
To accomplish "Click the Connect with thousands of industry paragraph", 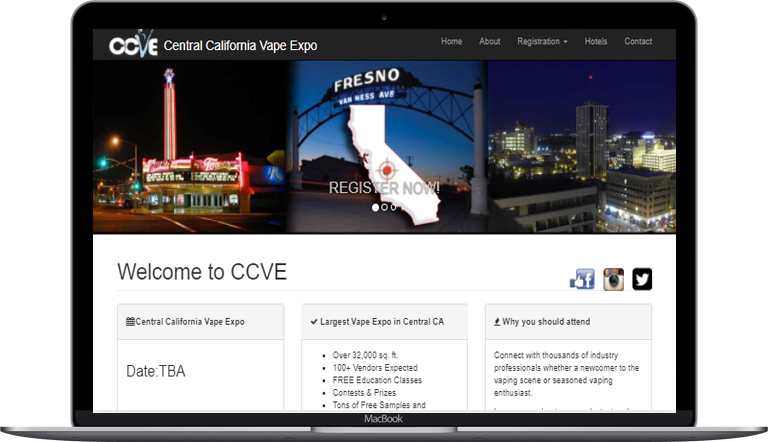I will pyautogui.click(x=567, y=373).
